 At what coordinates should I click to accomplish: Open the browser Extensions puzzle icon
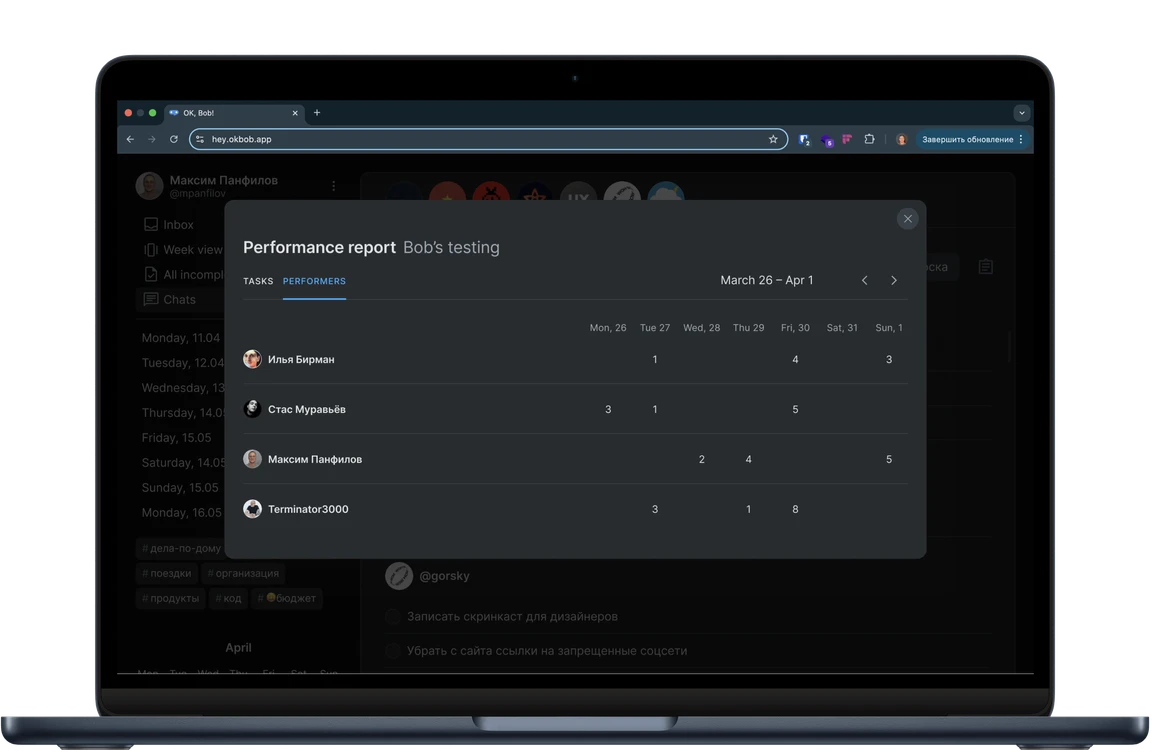click(x=869, y=140)
